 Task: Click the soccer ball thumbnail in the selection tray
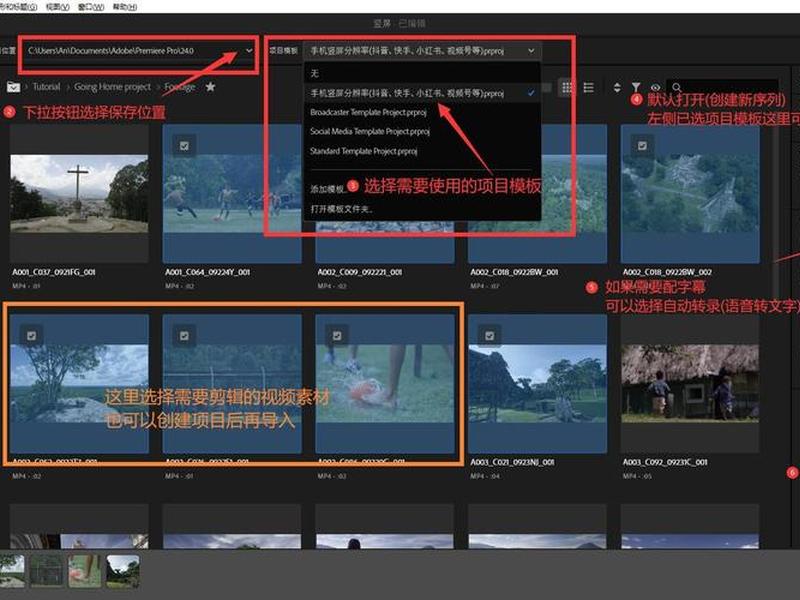click(x=85, y=571)
